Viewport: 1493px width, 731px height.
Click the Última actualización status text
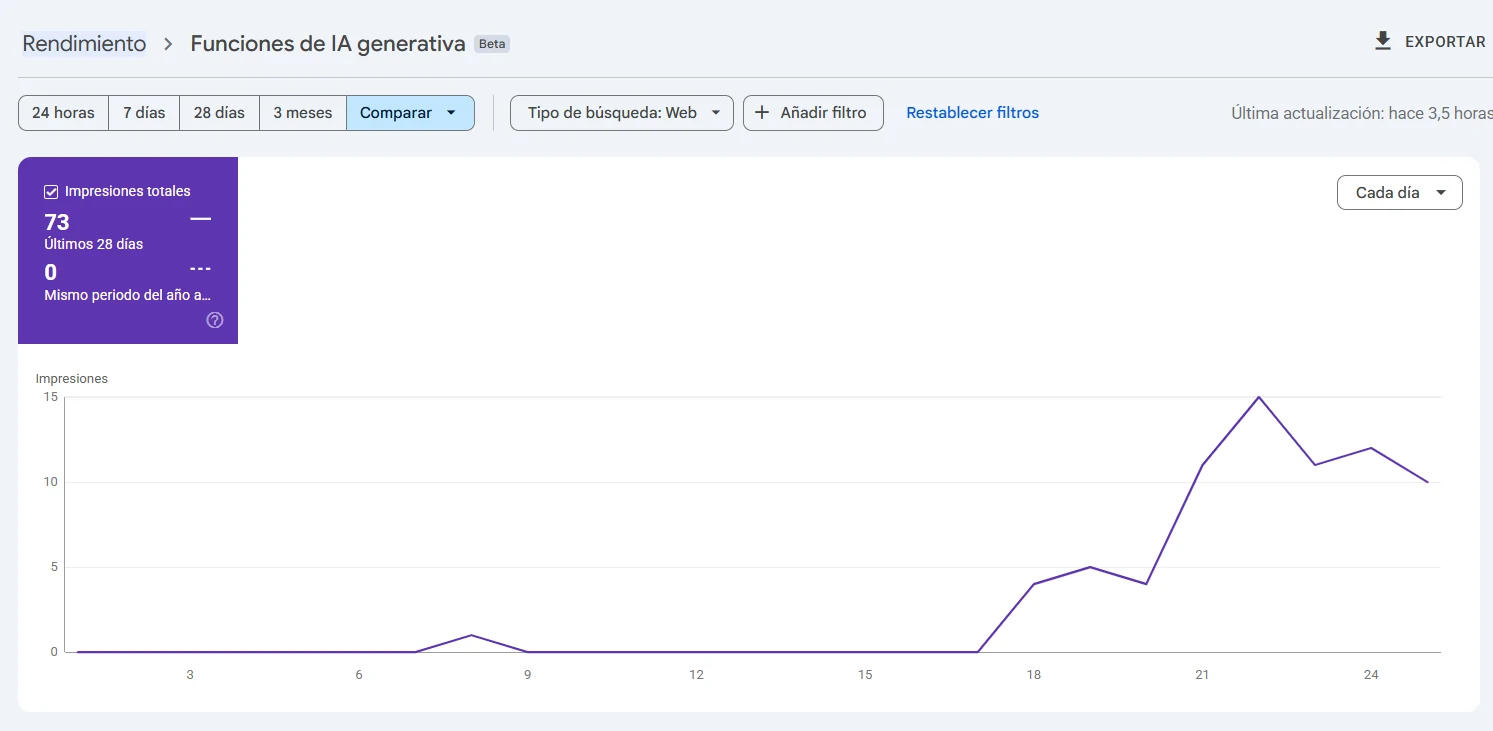click(1362, 113)
